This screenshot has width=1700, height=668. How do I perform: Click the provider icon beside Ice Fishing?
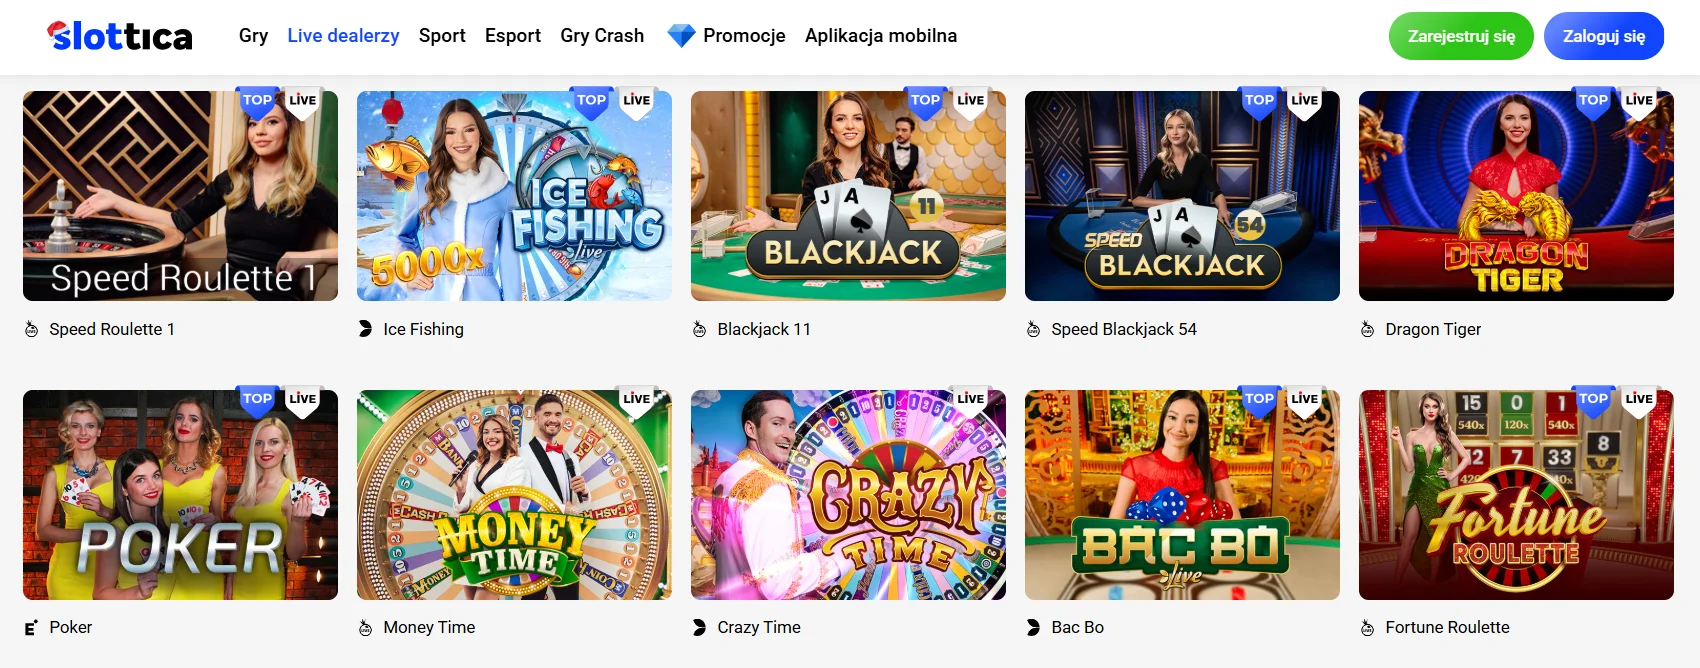365,329
